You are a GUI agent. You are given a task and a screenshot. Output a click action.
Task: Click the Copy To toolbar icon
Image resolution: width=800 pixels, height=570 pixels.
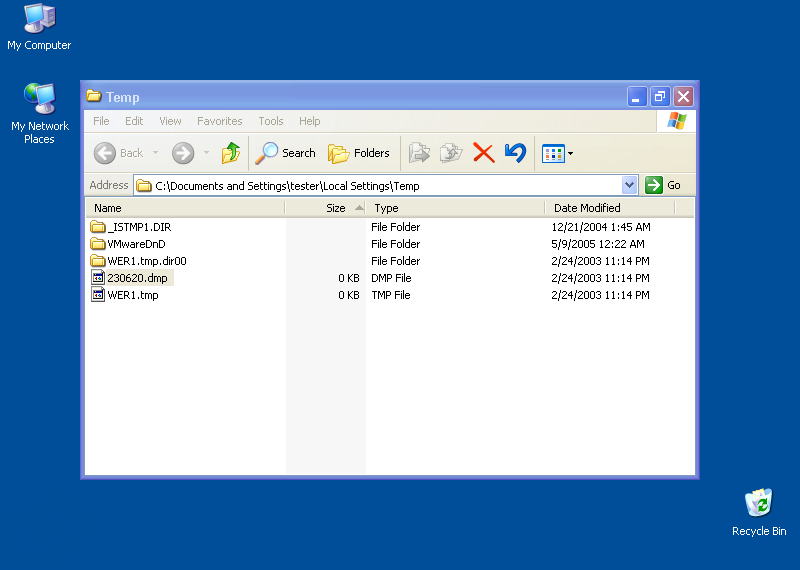click(x=451, y=153)
